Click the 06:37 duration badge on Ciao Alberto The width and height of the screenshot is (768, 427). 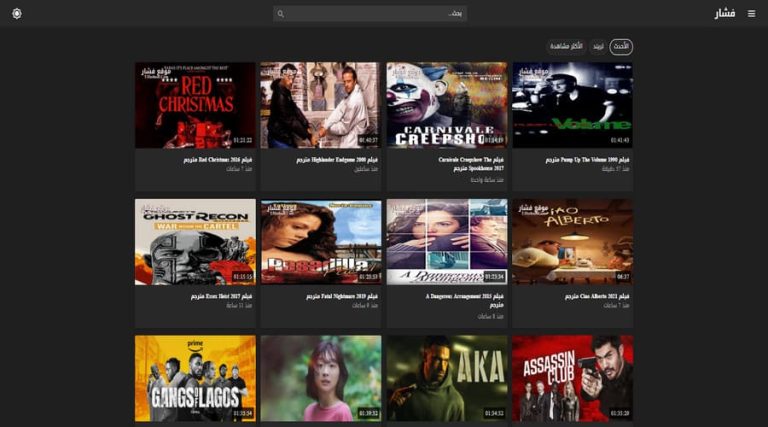(623, 277)
